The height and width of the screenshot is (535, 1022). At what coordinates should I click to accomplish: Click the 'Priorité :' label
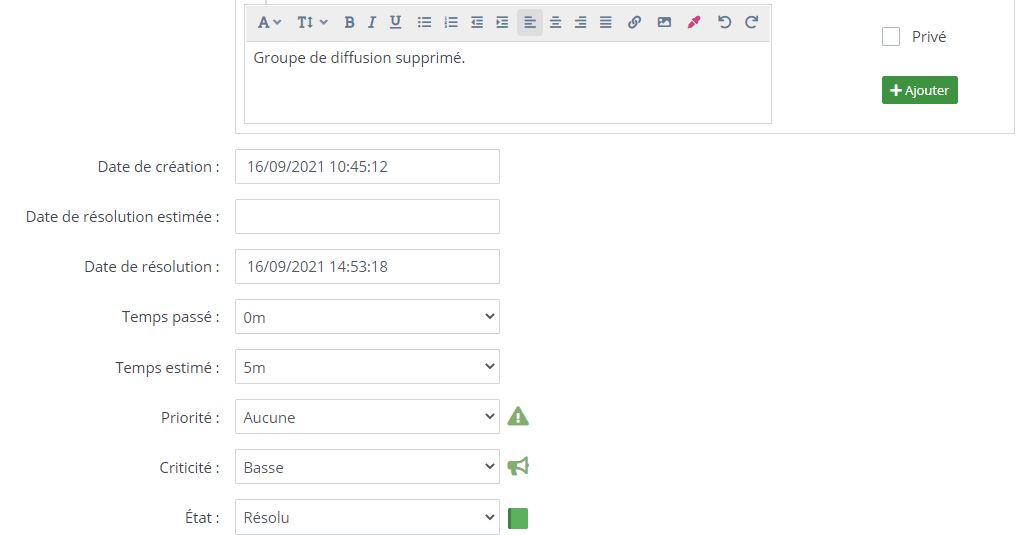point(190,417)
